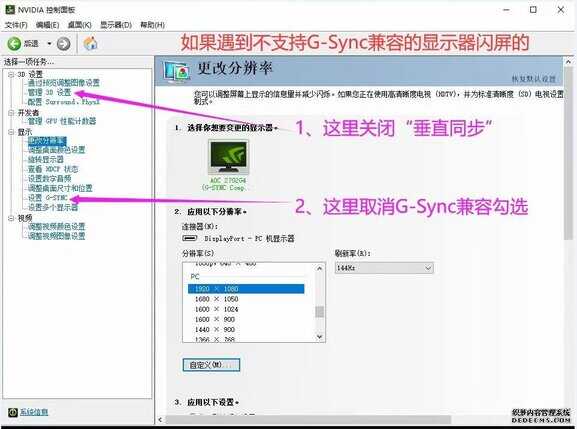Click the Home icon in toolbar
The width and height of the screenshot is (577, 429).
coord(91,43)
